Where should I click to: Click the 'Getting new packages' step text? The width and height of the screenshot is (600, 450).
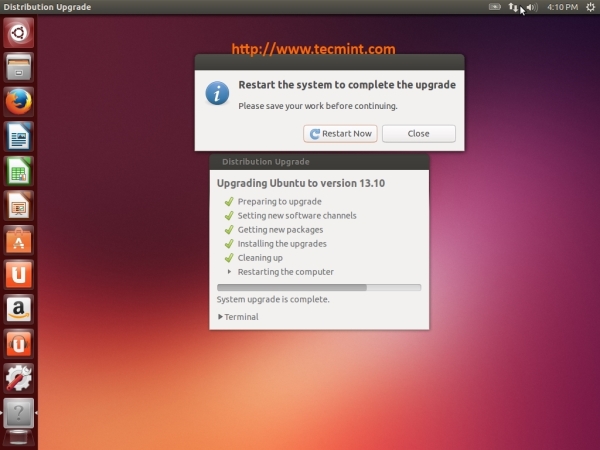click(x=280, y=230)
